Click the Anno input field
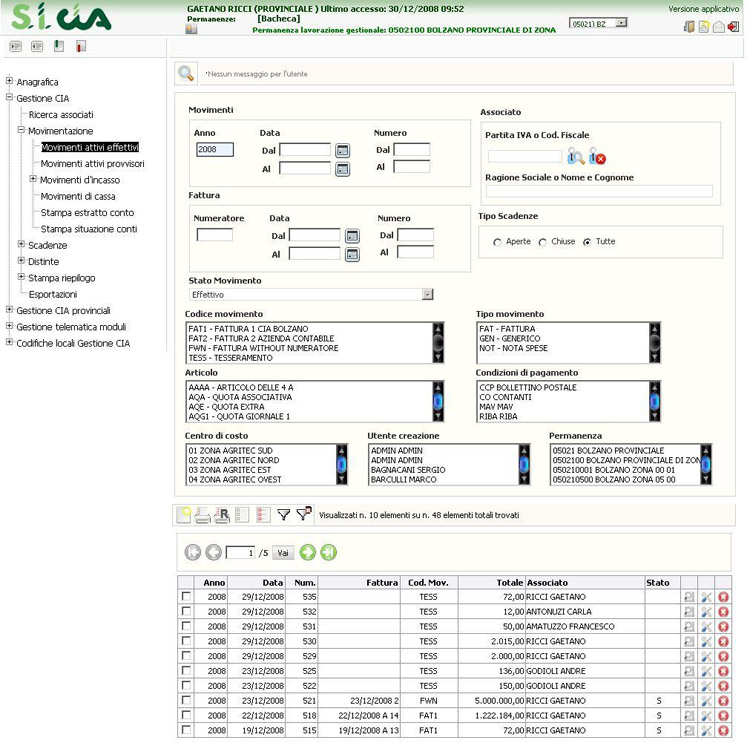The width and height of the screenshot is (750, 743). coord(215,149)
